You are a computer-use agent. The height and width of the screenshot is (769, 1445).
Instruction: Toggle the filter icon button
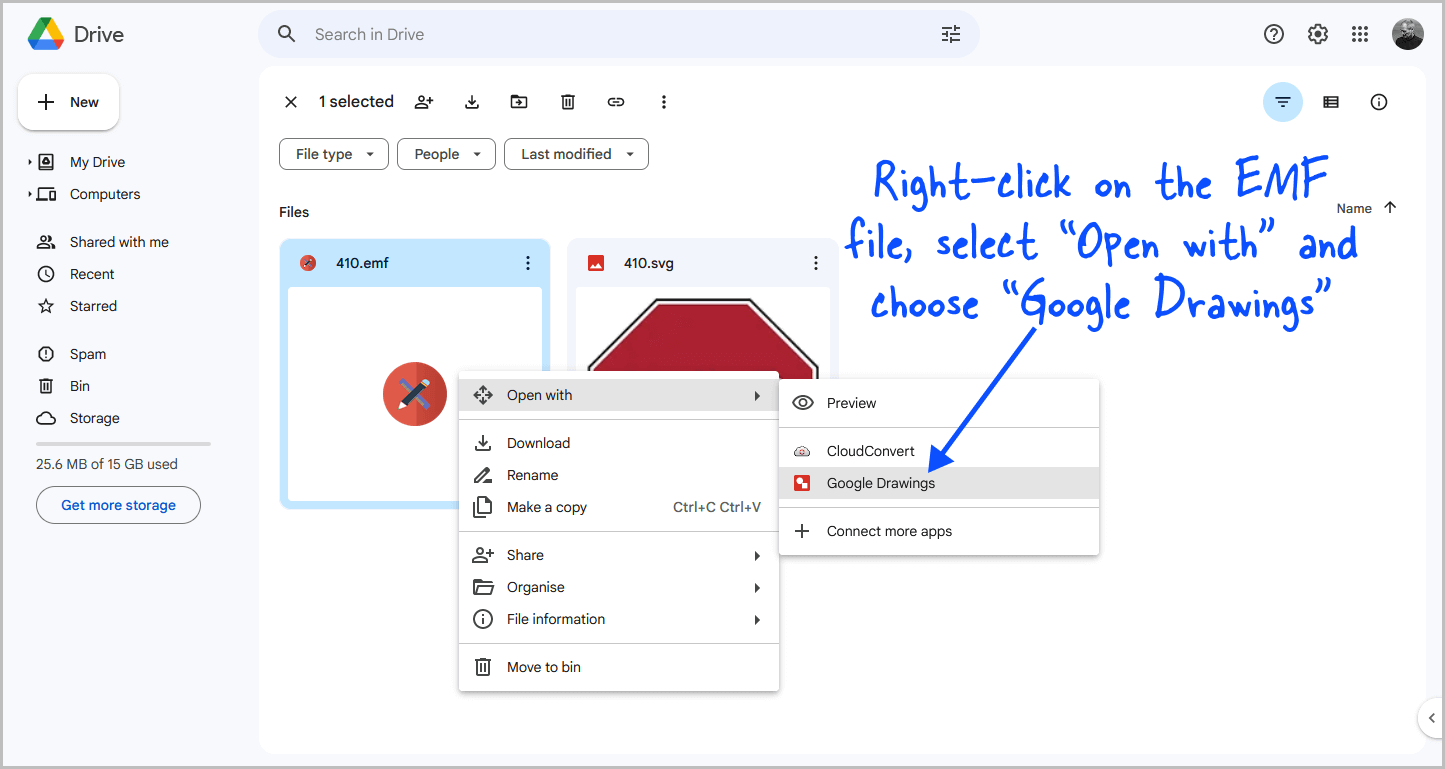[x=1283, y=102]
